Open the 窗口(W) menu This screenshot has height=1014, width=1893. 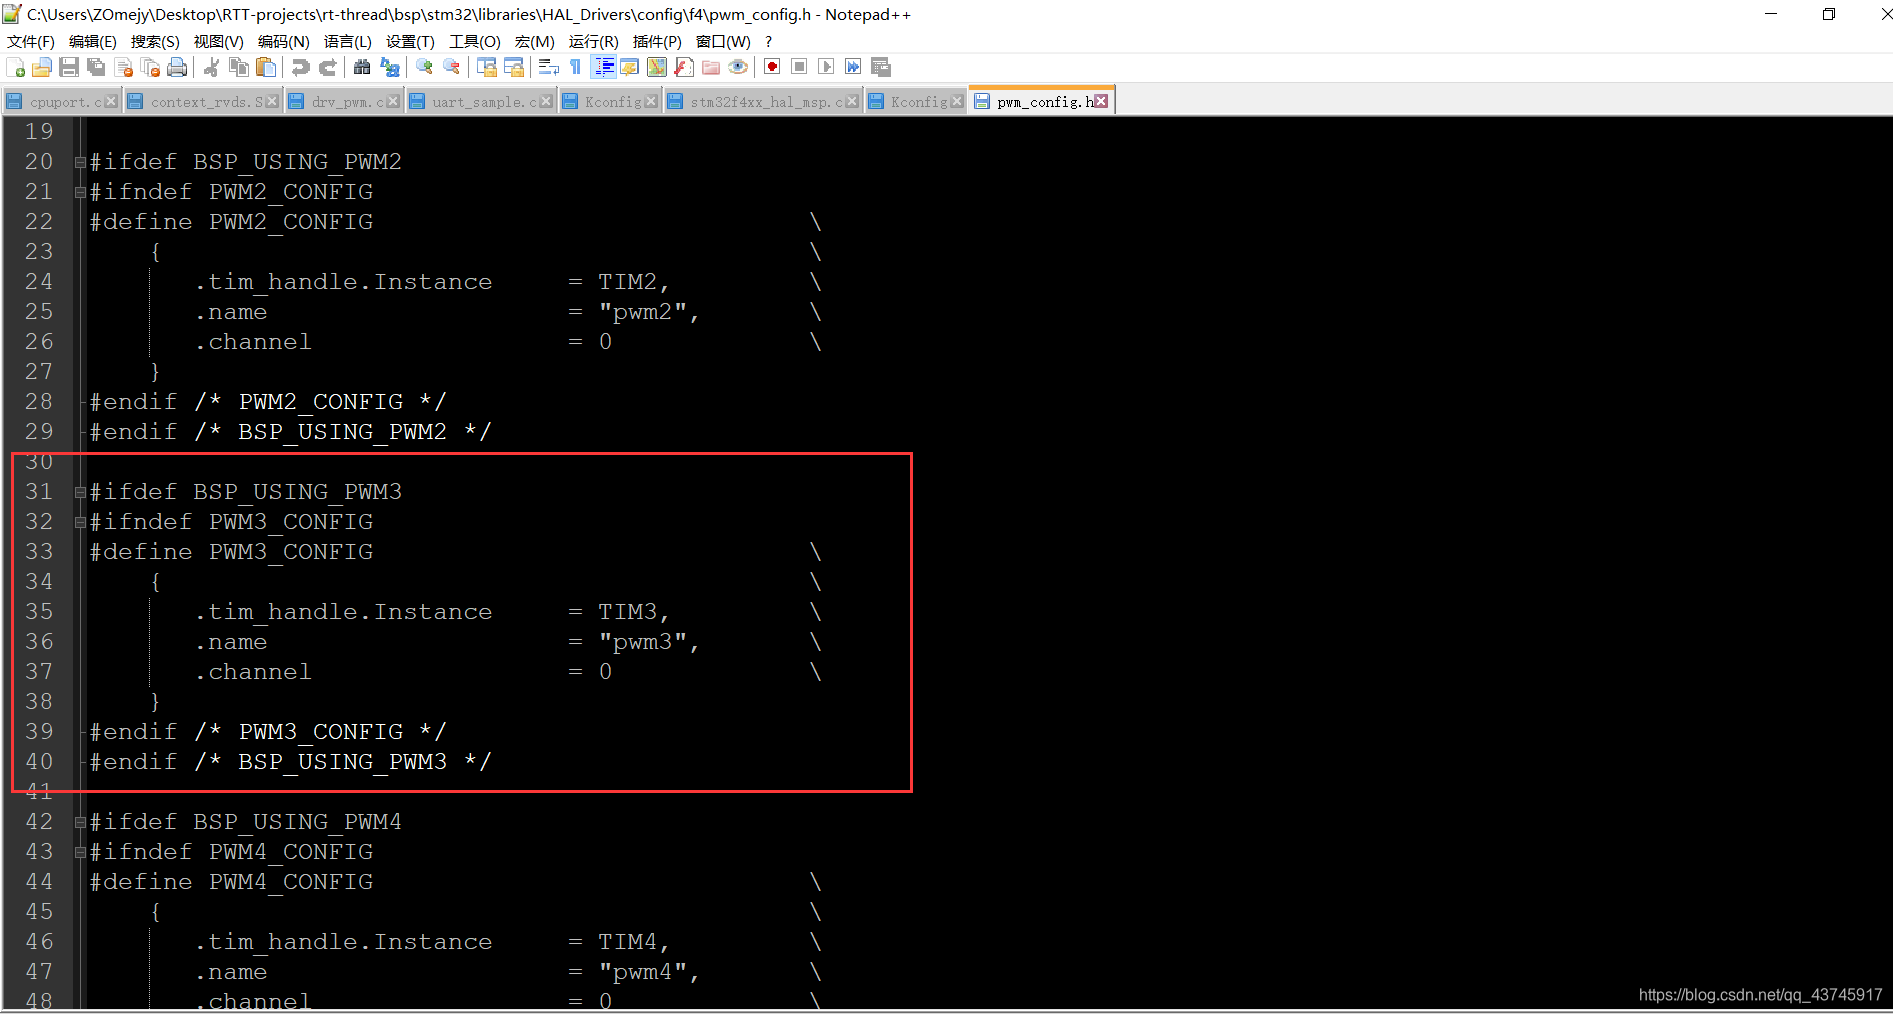pos(723,41)
